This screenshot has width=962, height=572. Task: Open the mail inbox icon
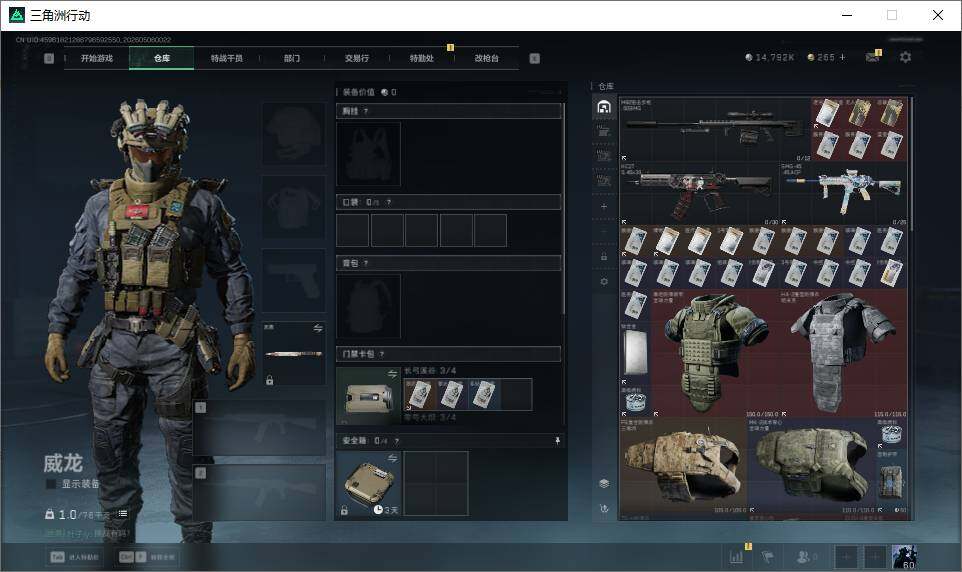pos(872,57)
